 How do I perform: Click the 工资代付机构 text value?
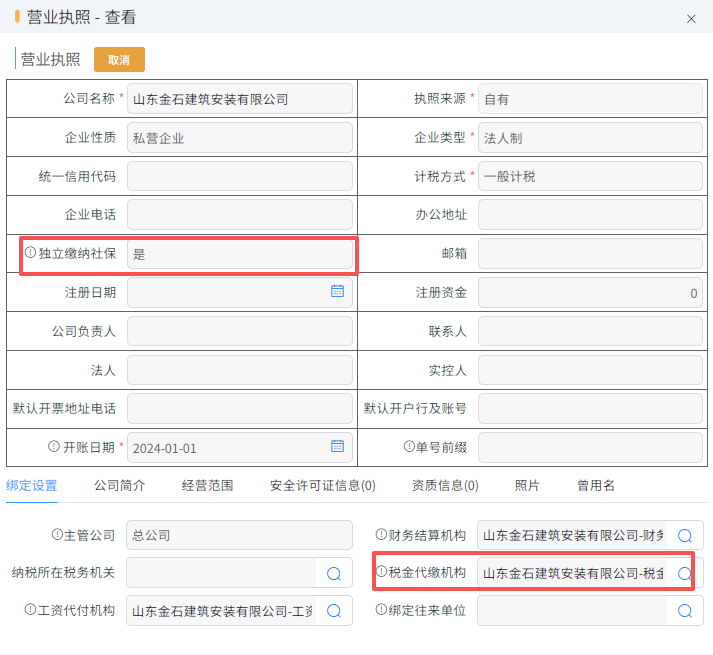[x=222, y=611]
